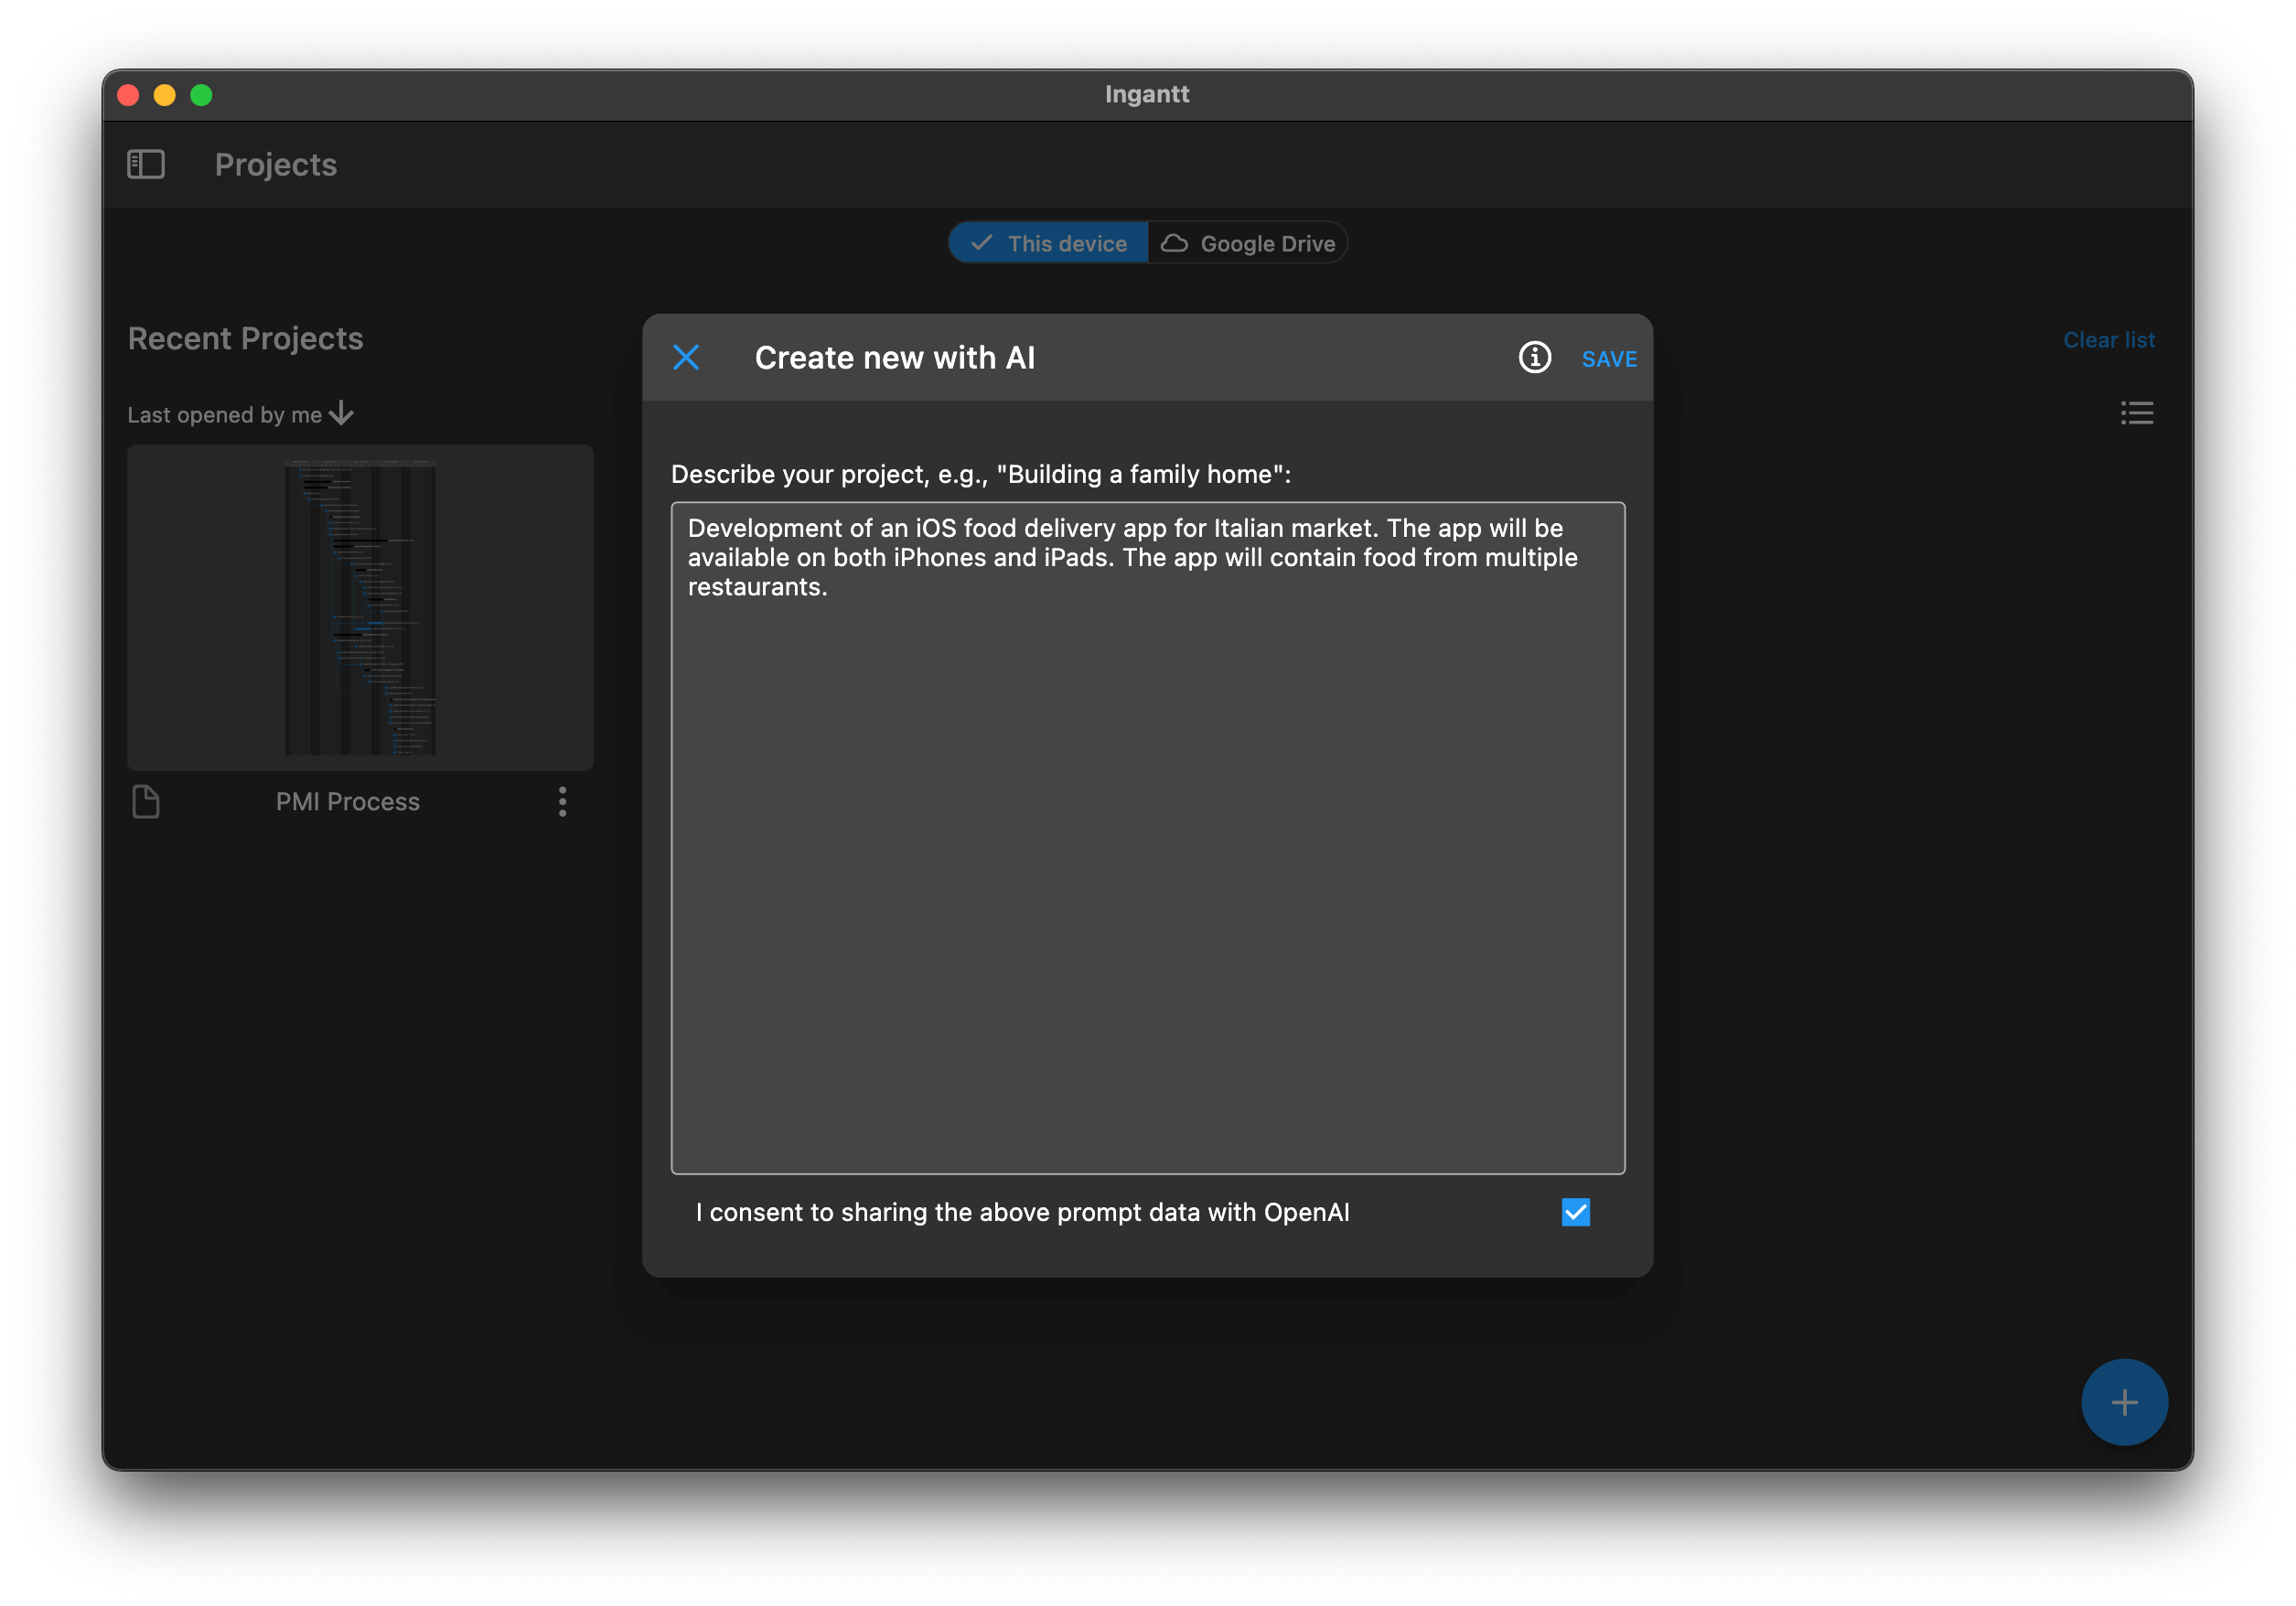Viewport: 2296px width, 1606px height.
Task: Click the PMI Process project name
Action: (348, 801)
